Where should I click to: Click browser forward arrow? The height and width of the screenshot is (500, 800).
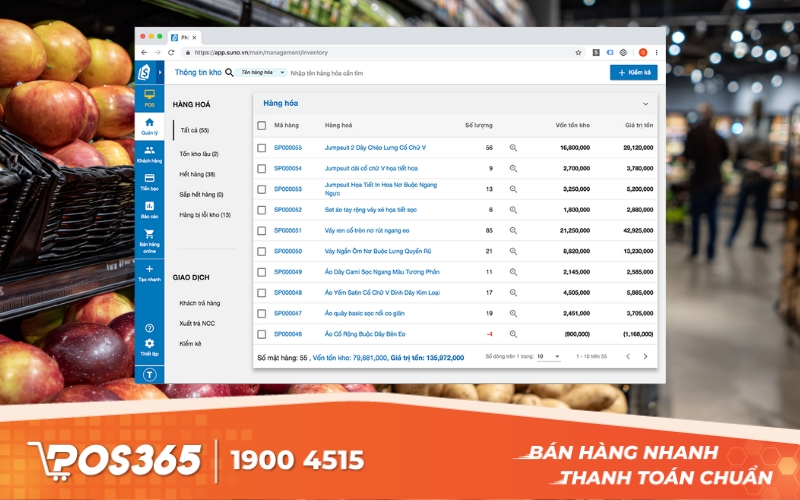[x=157, y=52]
